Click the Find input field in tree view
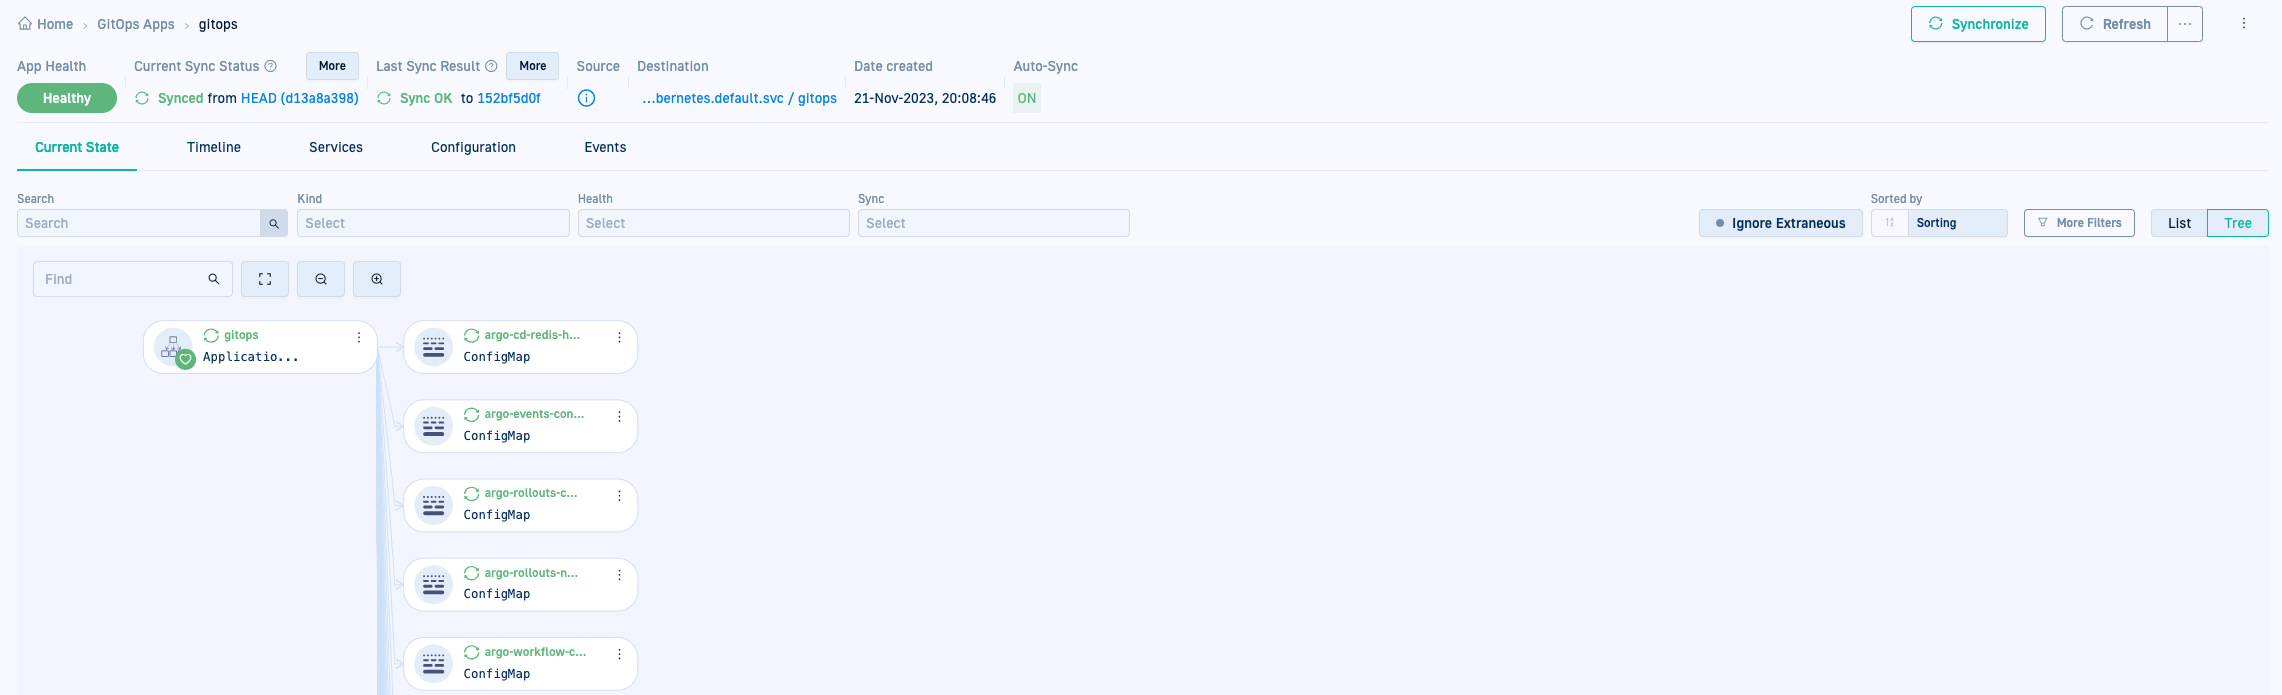The width and height of the screenshot is (2282, 695). pyautogui.click(x=120, y=279)
